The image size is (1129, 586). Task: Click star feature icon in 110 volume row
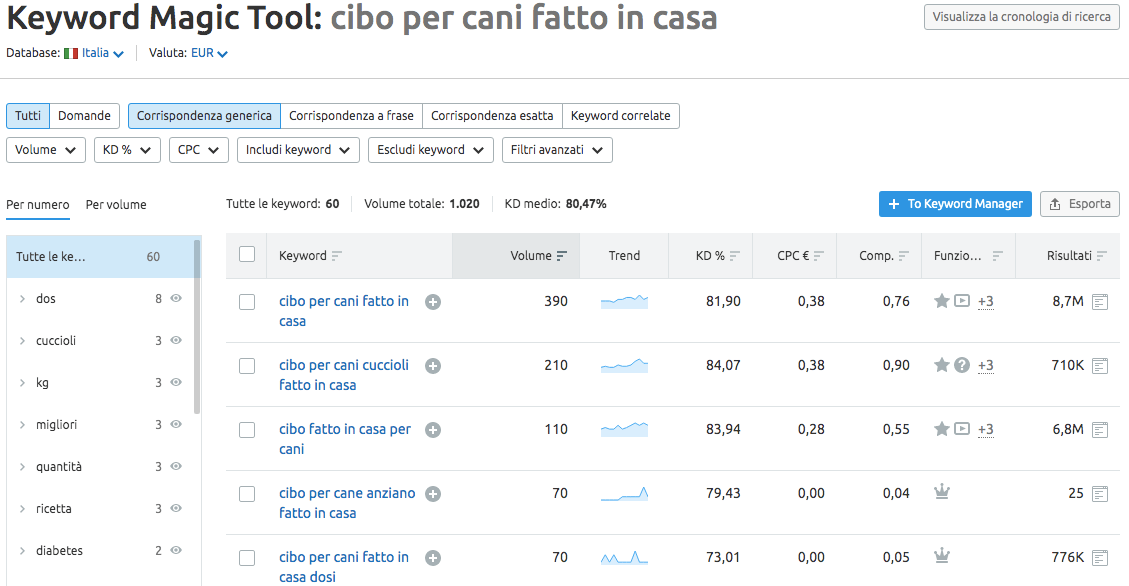(x=941, y=429)
